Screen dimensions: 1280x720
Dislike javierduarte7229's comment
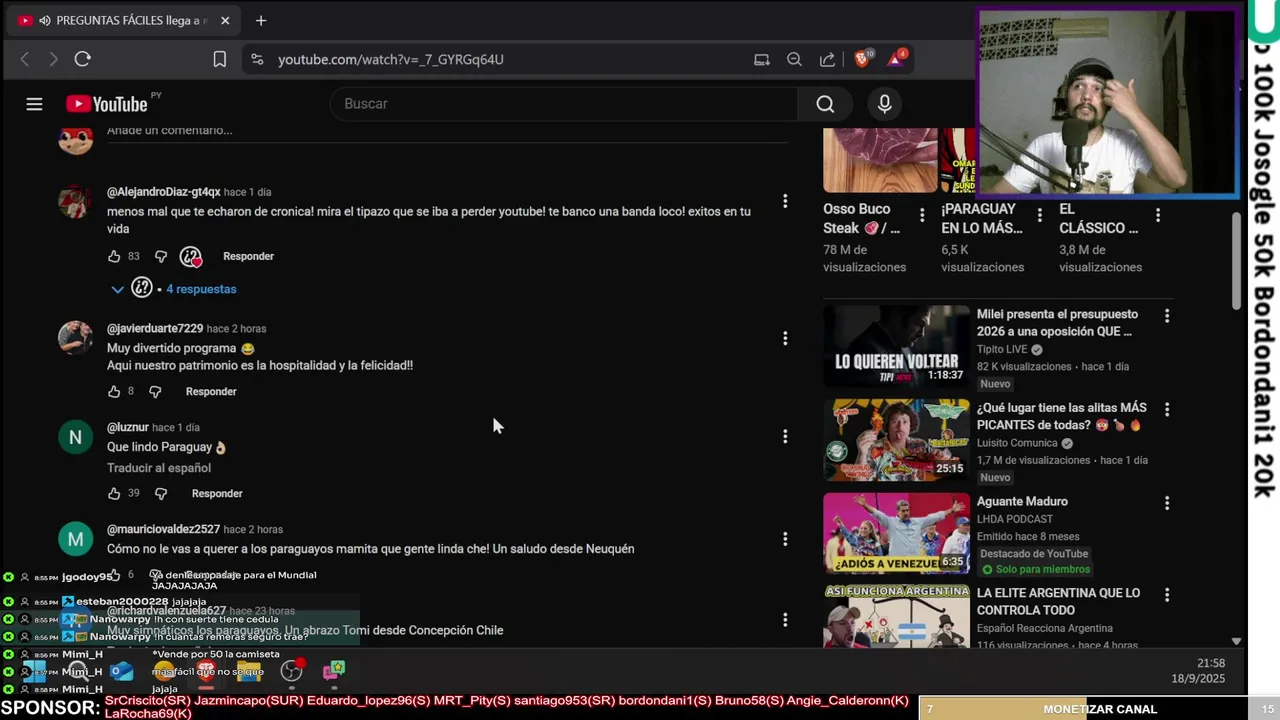(x=155, y=391)
